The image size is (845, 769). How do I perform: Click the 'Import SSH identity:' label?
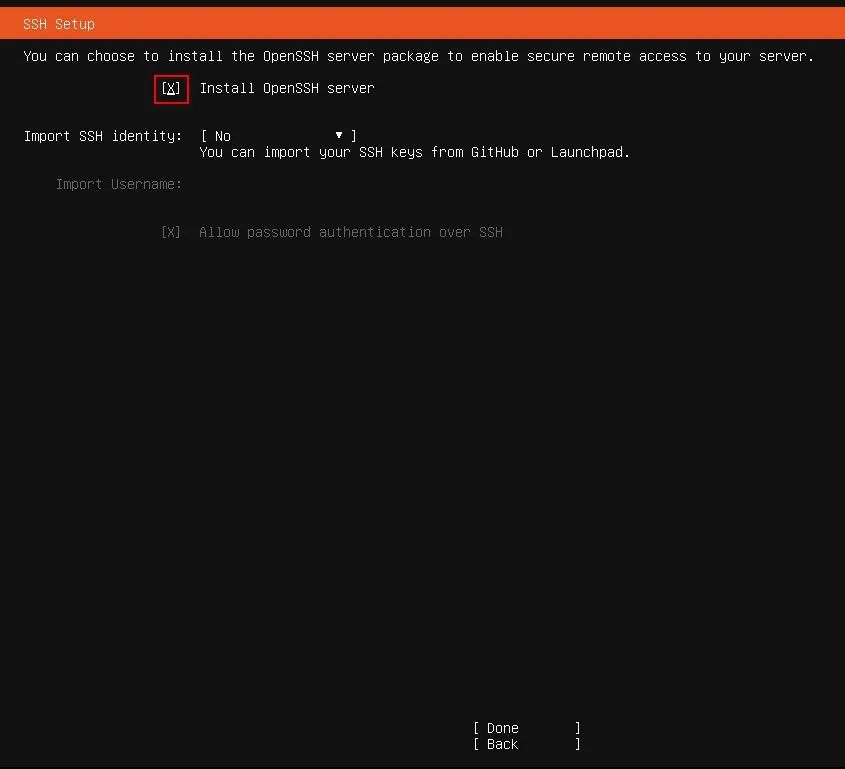click(103, 136)
